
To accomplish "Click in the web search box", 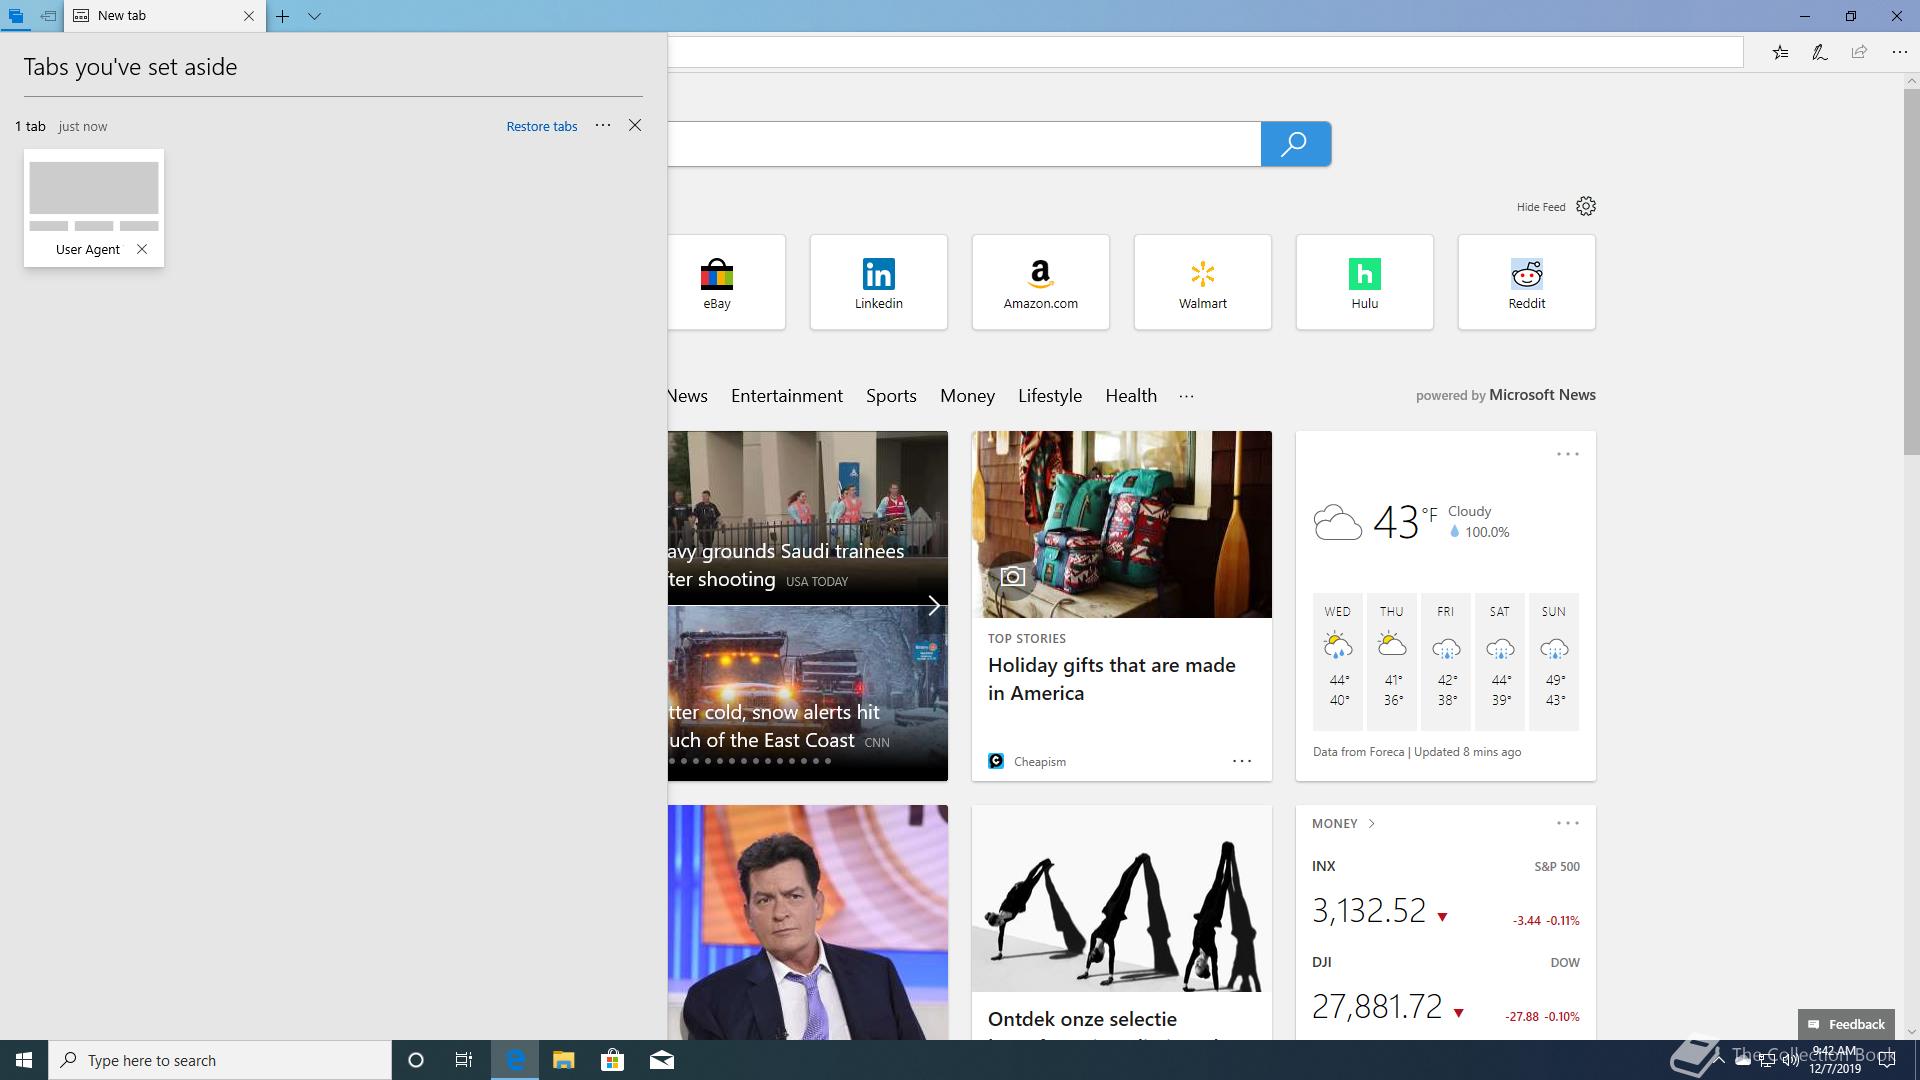I will [964, 144].
